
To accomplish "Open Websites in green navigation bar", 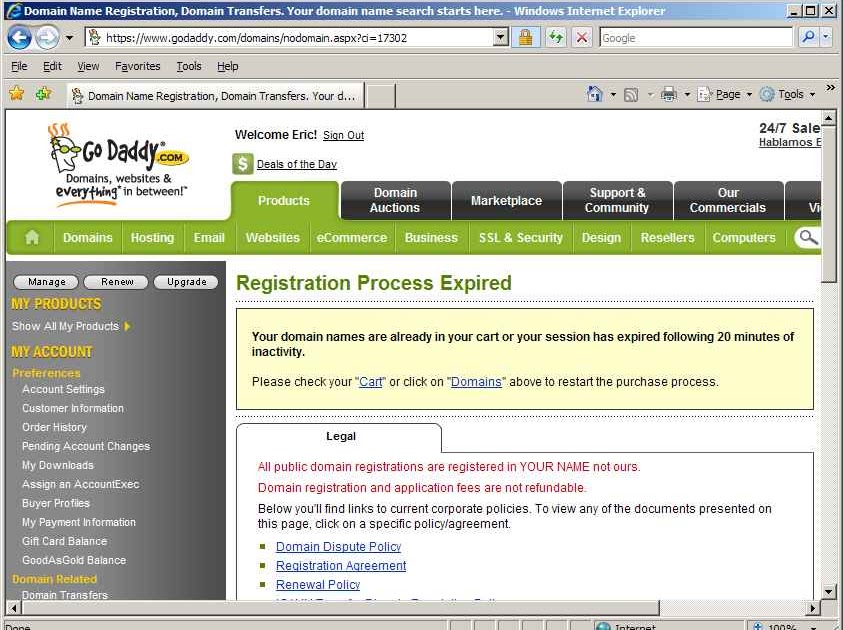I will [273, 238].
